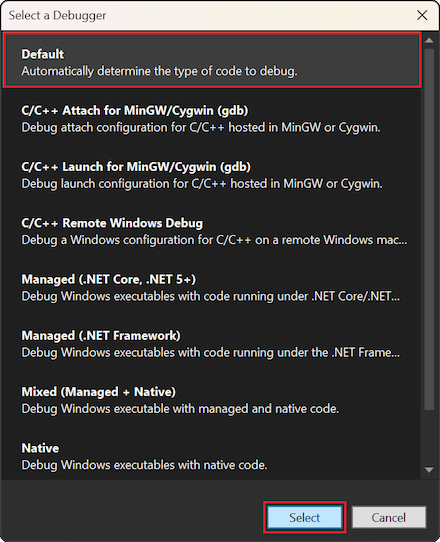Cancel the Select a Debugger dialog
This screenshot has width=440, height=542.
pyautogui.click(x=388, y=517)
